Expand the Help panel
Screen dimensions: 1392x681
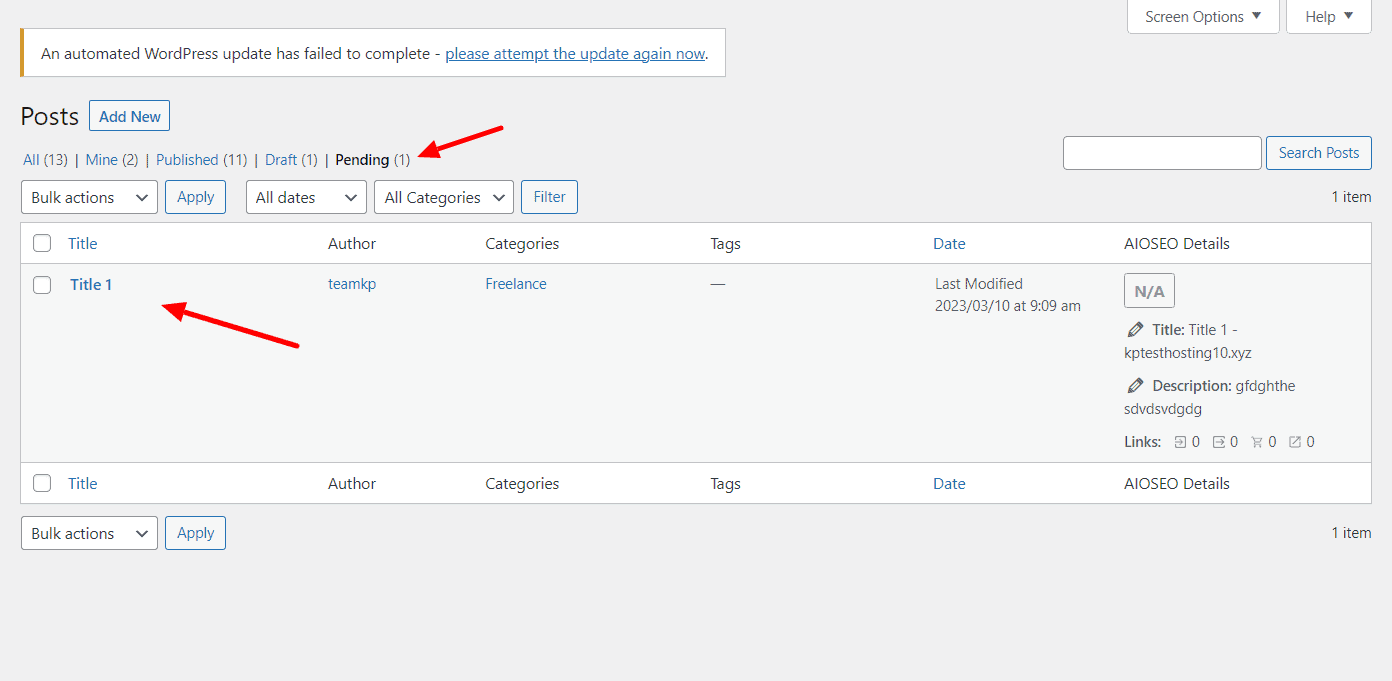tap(1329, 16)
